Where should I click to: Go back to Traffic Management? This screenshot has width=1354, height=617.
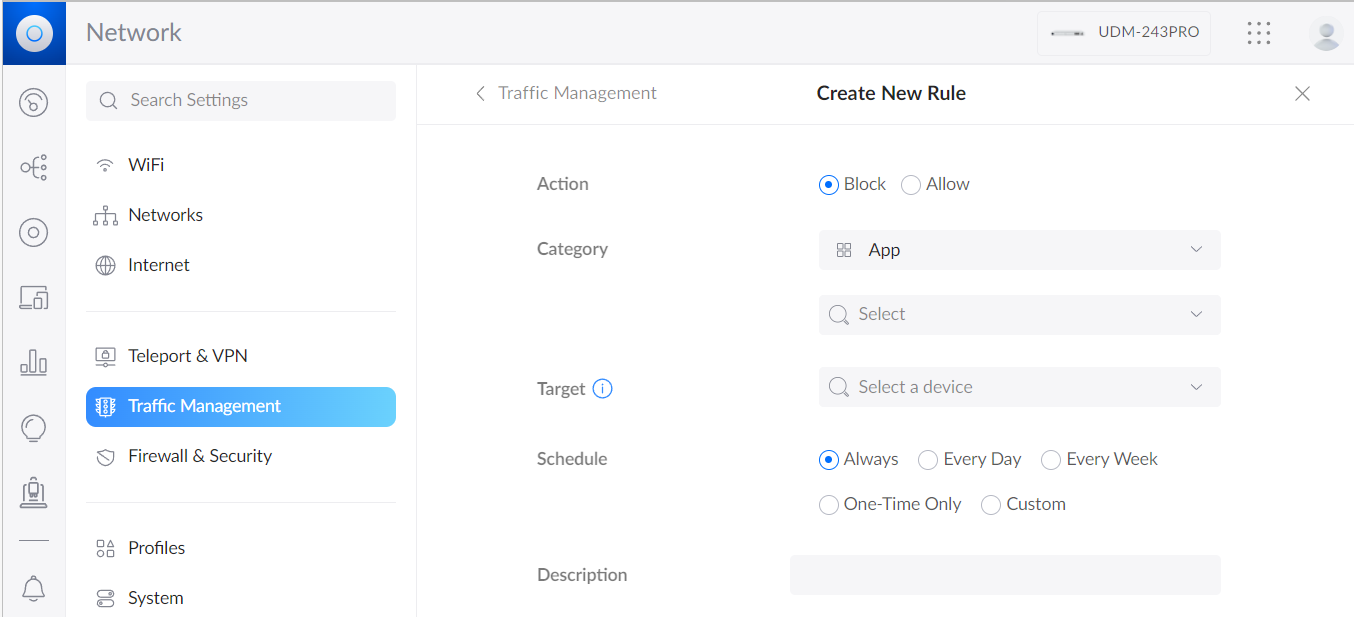click(566, 93)
